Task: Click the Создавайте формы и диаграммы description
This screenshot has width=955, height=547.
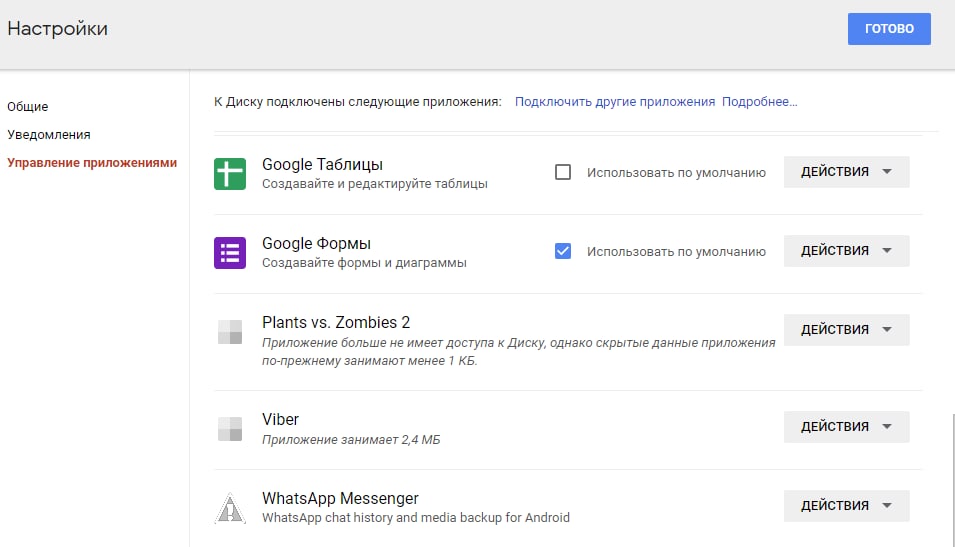Action: point(364,263)
